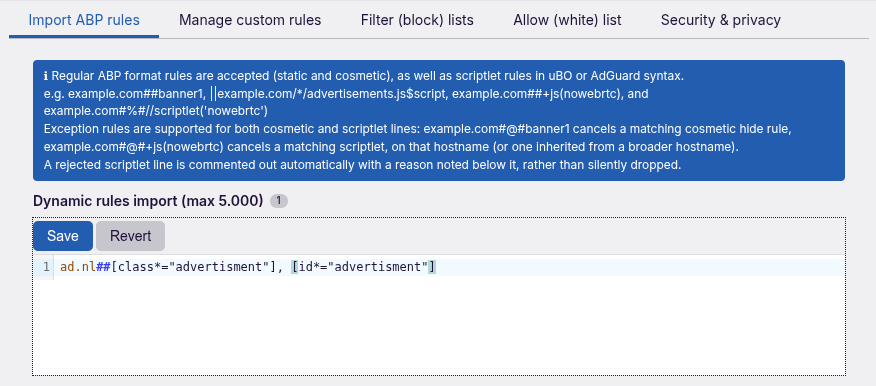Switch to the Import ABP rules tab
This screenshot has height=386, width=876.
84,21
